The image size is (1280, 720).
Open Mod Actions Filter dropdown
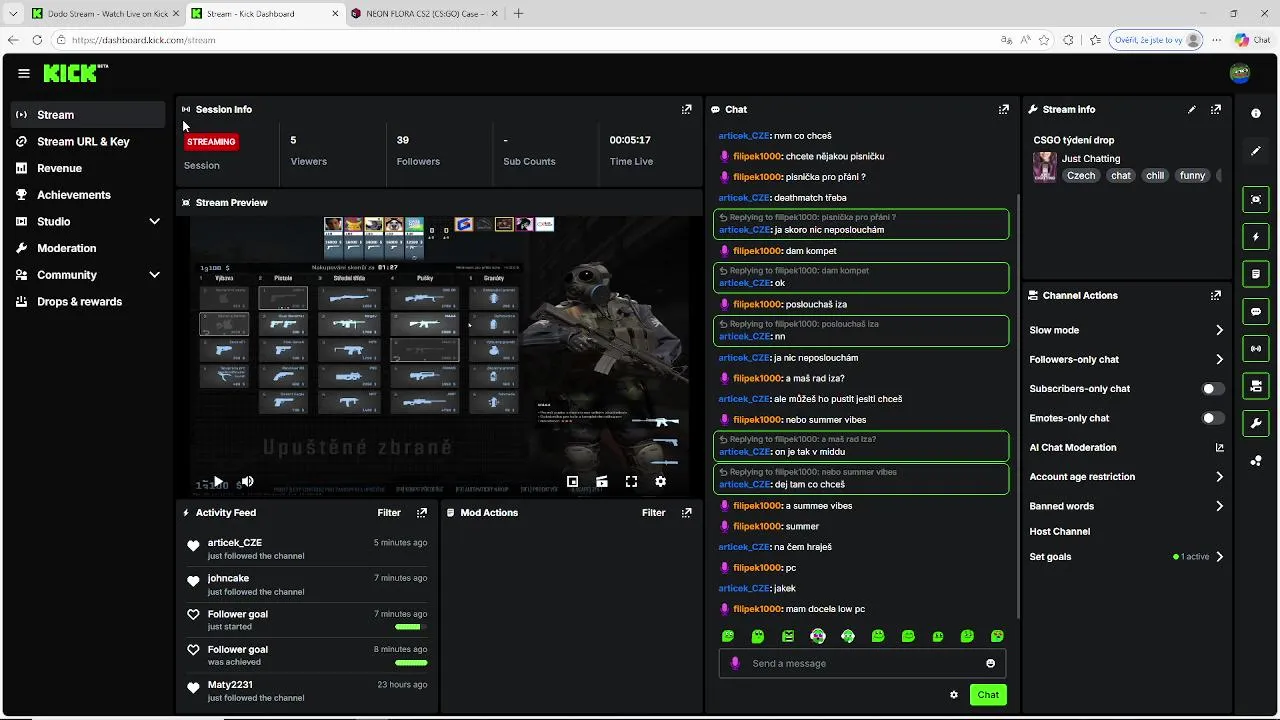point(653,512)
